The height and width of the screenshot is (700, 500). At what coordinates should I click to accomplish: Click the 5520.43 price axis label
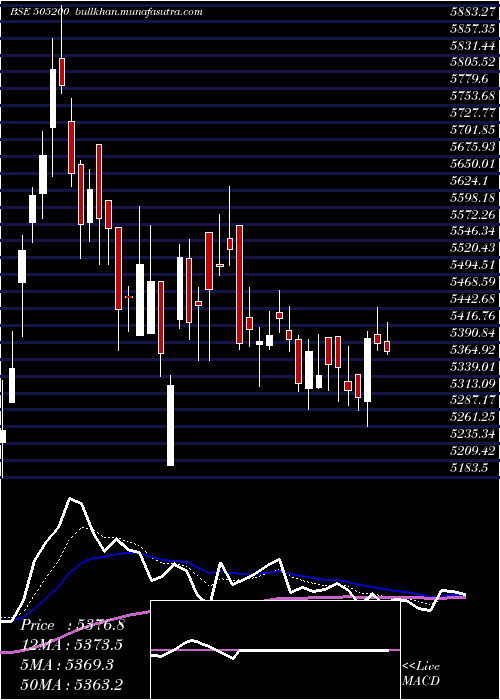pyautogui.click(x=473, y=248)
